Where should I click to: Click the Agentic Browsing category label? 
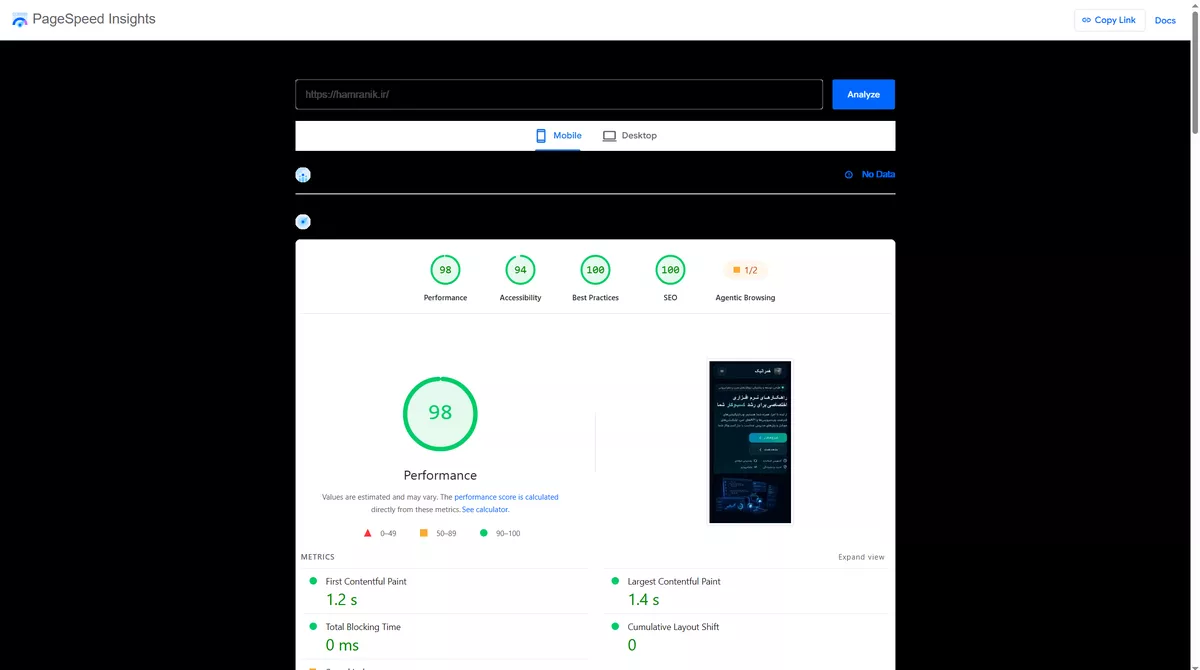tap(745, 298)
